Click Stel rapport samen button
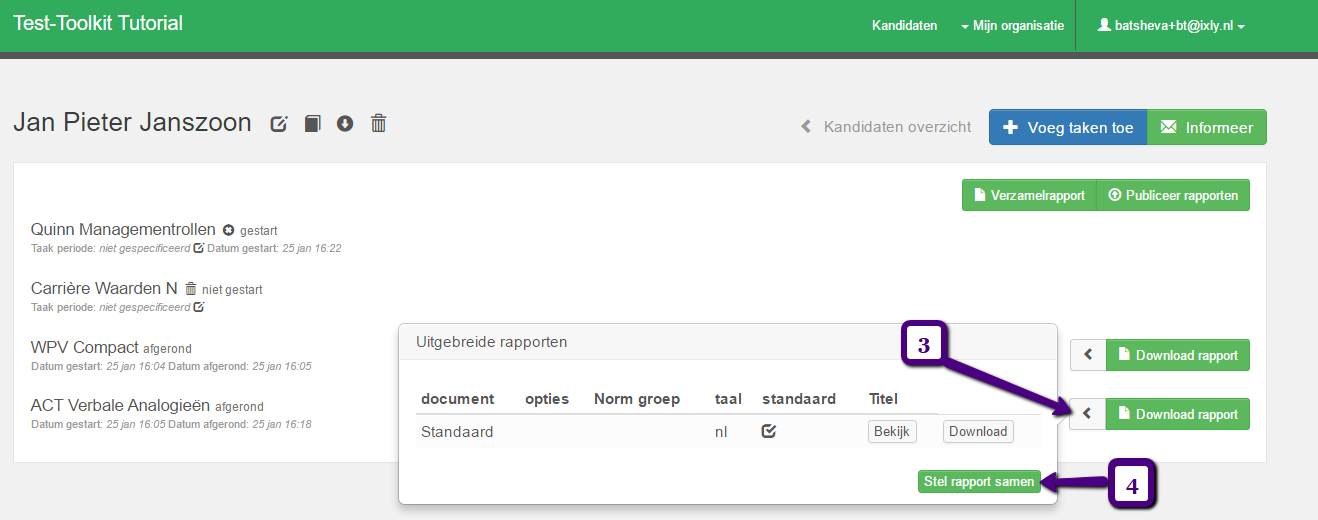This screenshot has width=1318, height=520. coord(979,482)
